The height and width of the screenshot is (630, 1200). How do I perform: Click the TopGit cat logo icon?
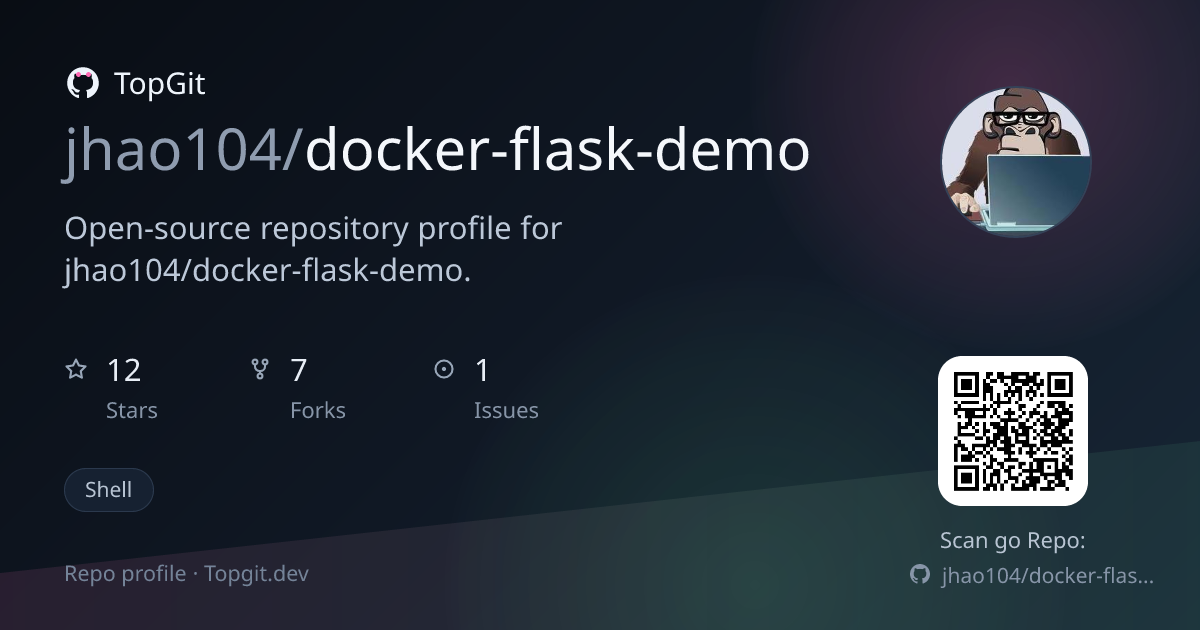(82, 84)
